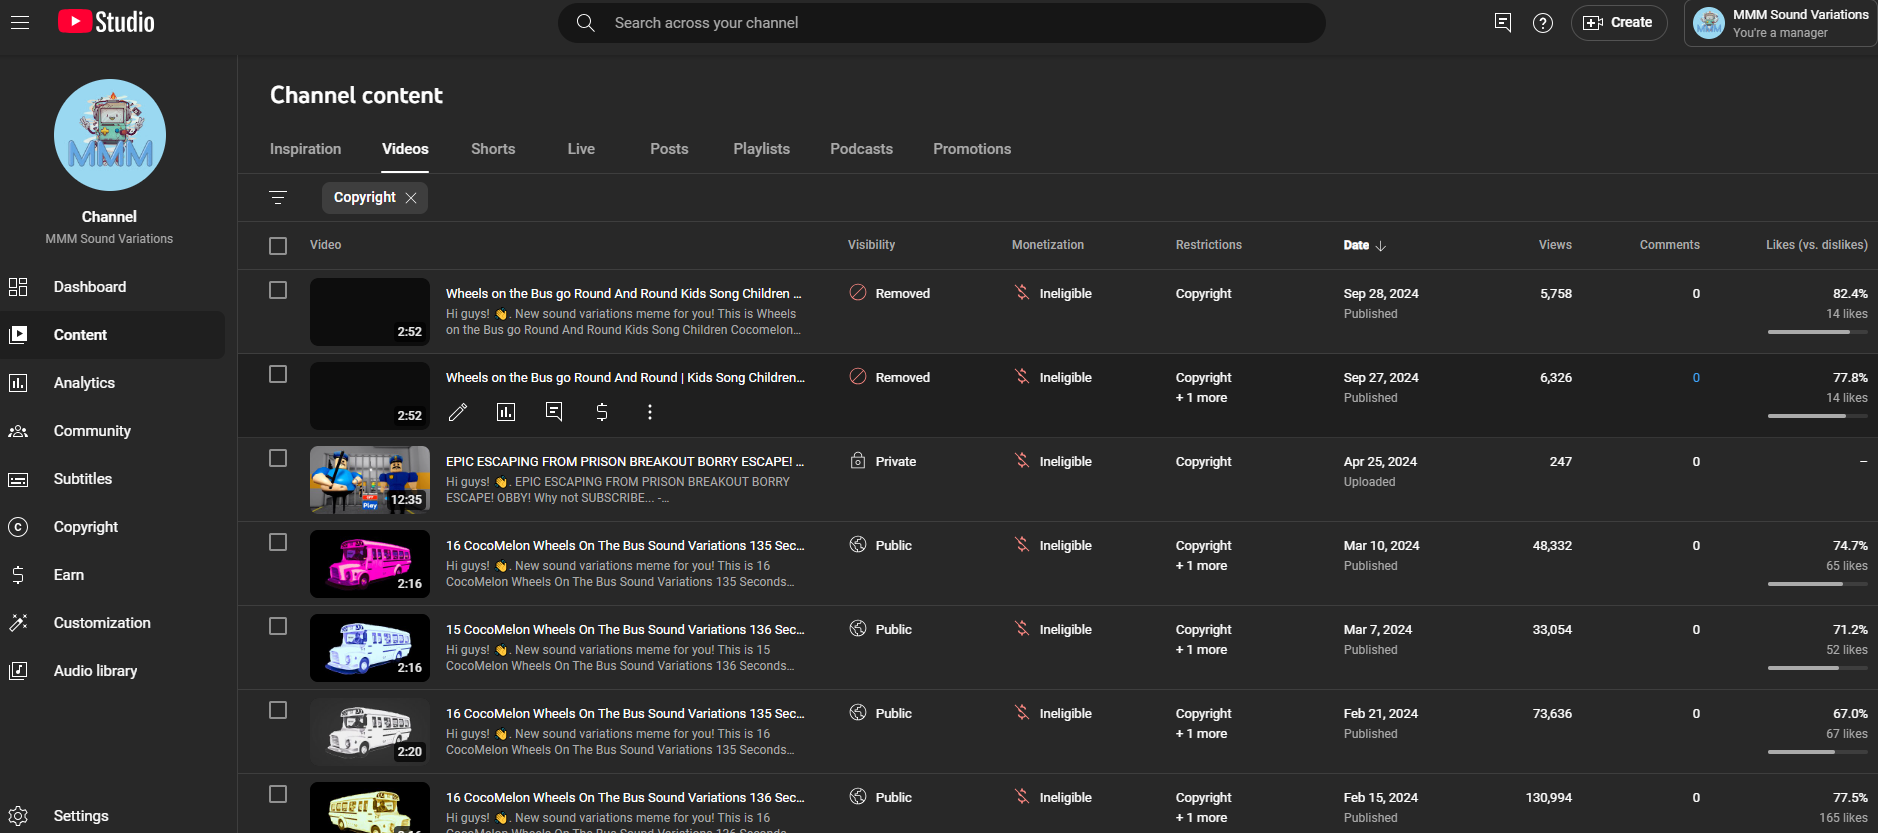Click Ineligible monetization icon for Mar 7 video

pos(1022,629)
